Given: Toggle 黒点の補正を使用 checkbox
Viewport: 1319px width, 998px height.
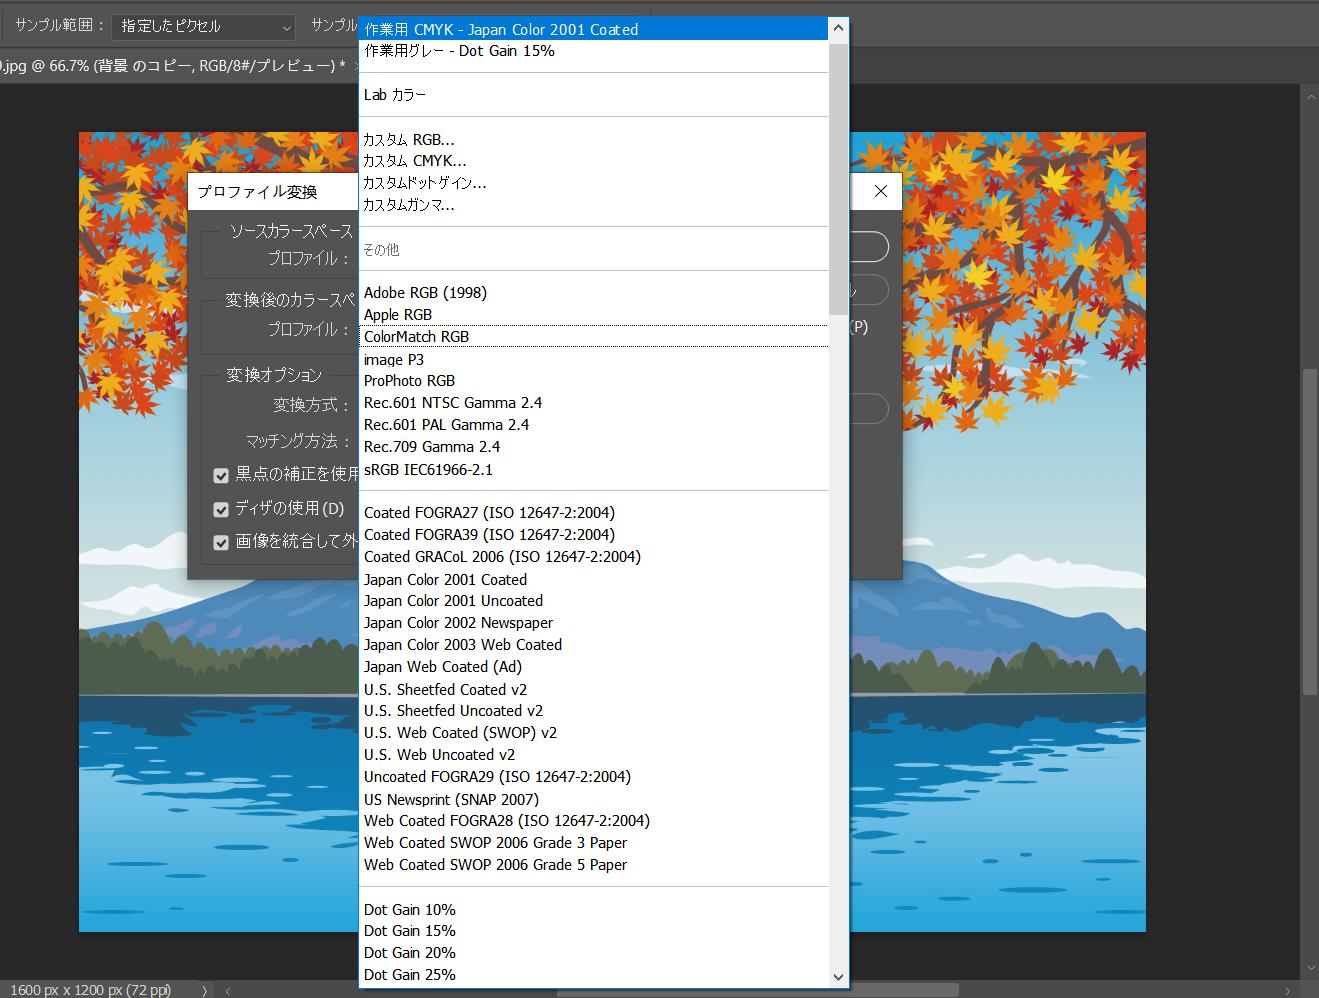Looking at the screenshot, I should [x=221, y=475].
